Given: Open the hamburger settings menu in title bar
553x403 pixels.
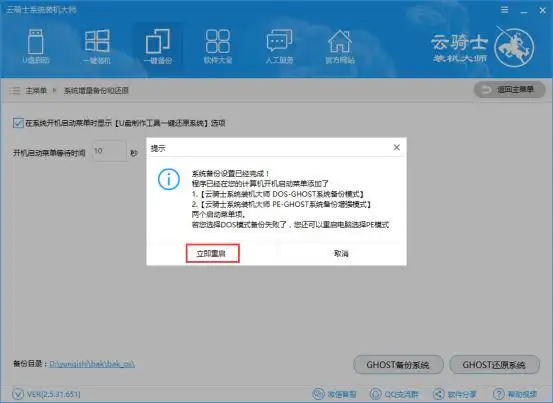Looking at the screenshot, I should (x=504, y=10).
